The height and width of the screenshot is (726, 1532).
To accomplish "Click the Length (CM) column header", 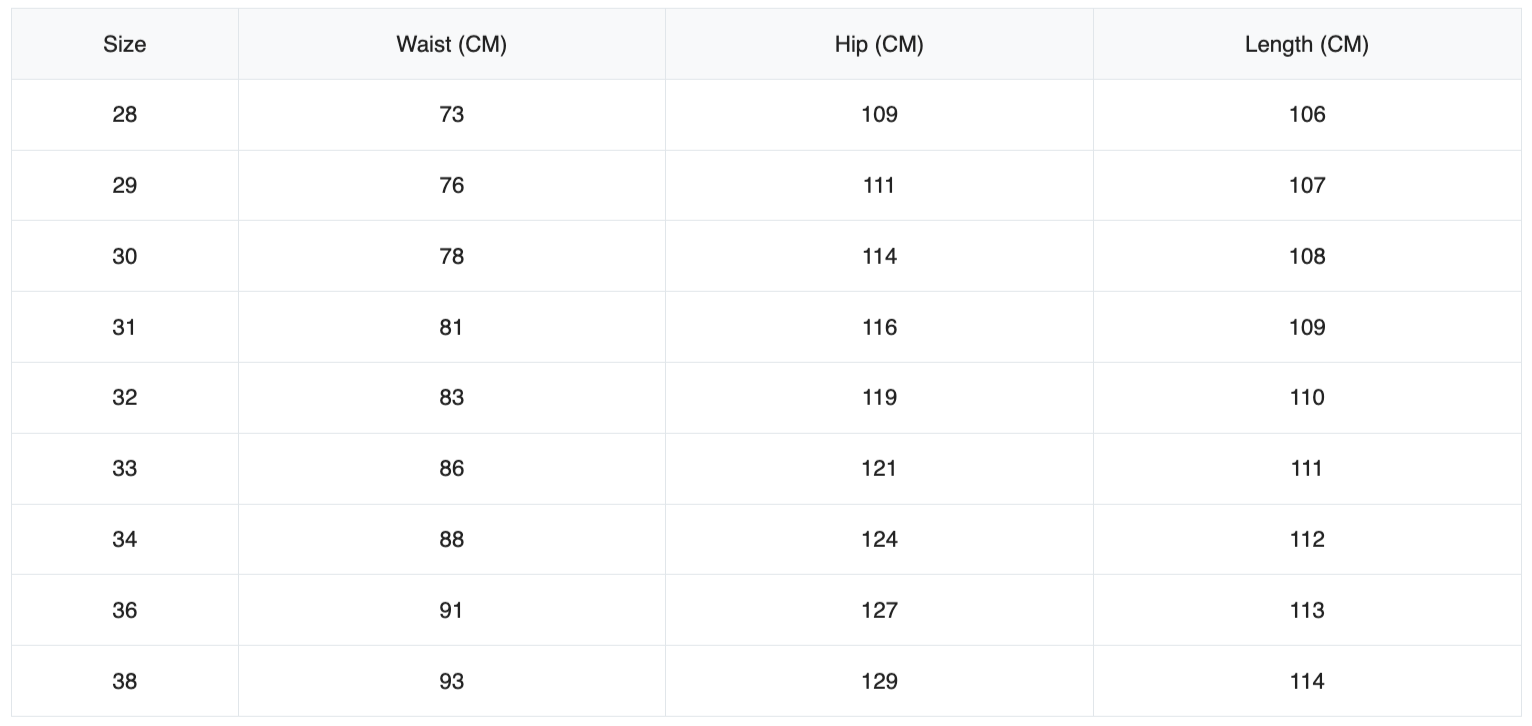I will click(1306, 44).
